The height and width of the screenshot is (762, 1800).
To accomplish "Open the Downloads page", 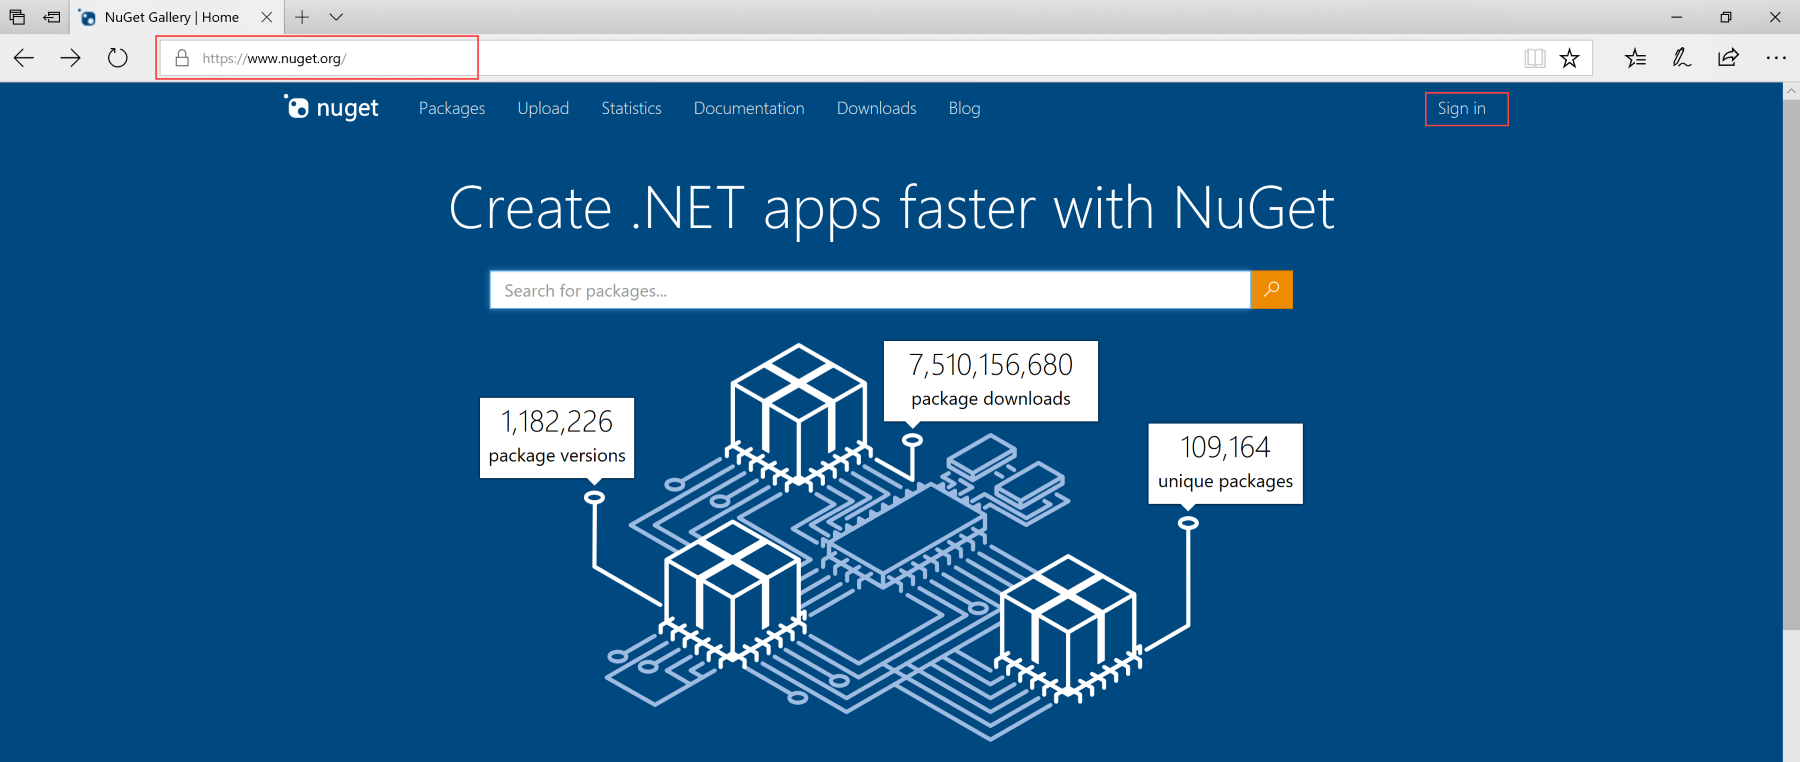I will click(876, 108).
